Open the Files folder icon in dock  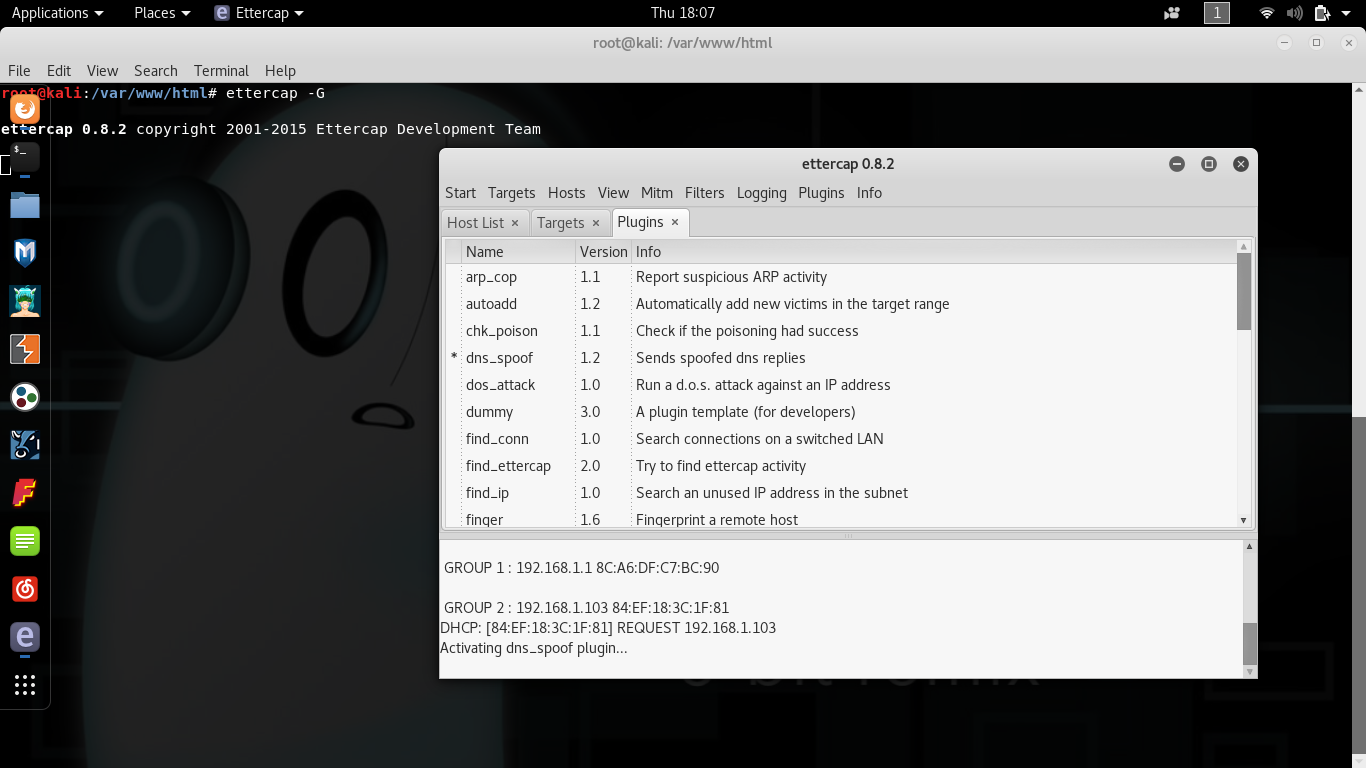[x=25, y=205]
